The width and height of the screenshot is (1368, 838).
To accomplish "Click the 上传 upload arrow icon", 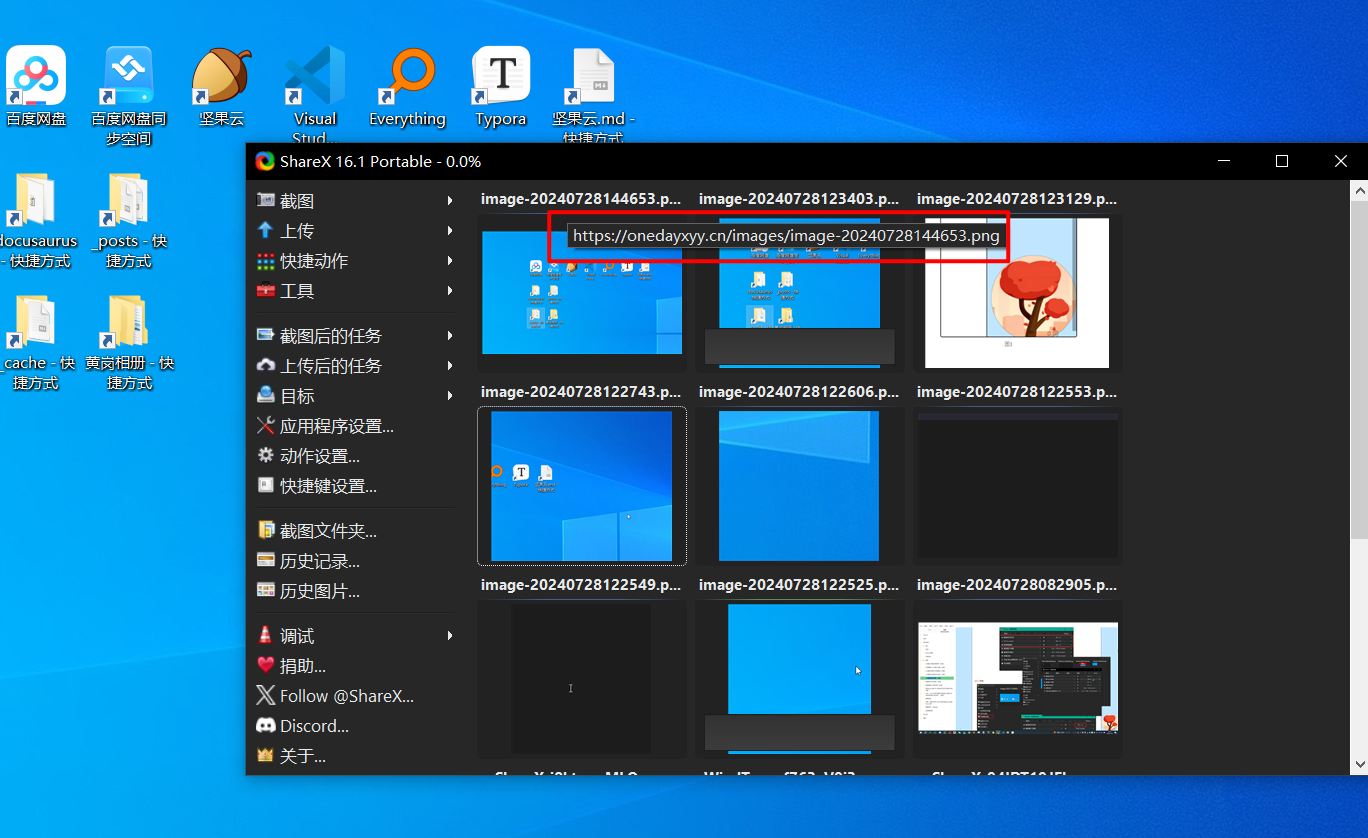I will 265,230.
